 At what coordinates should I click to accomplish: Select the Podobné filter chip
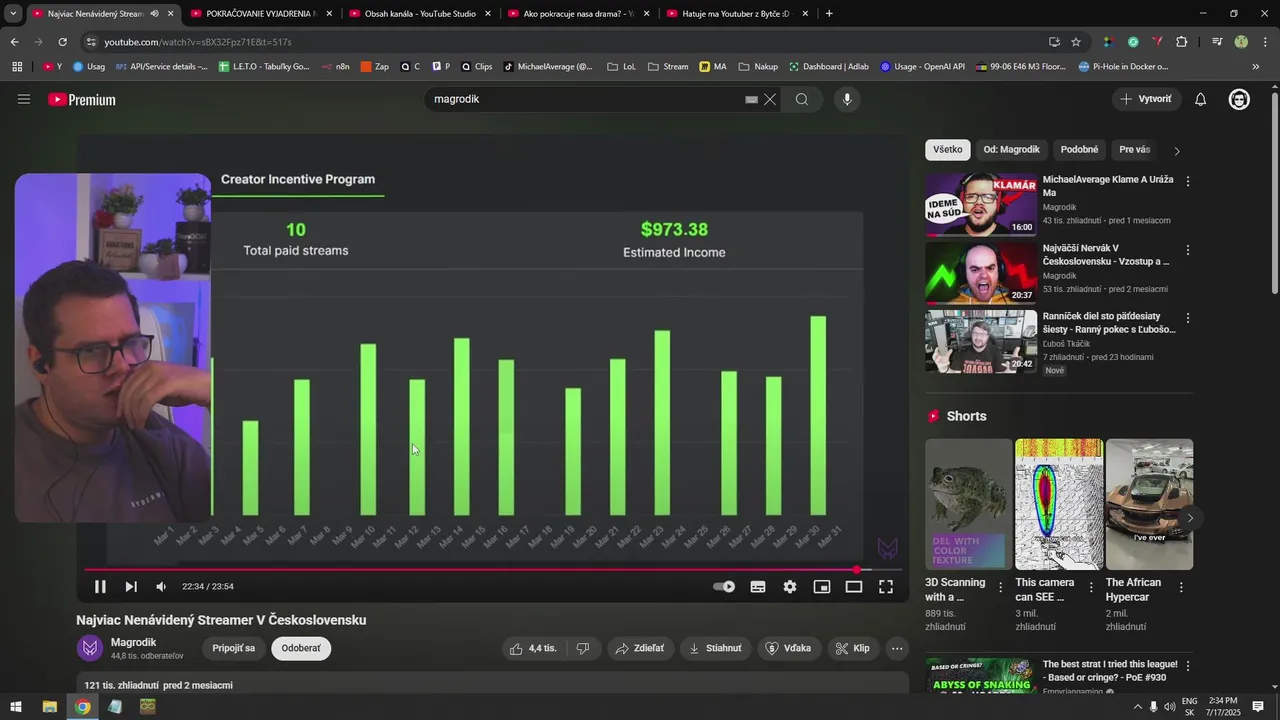tap(1079, 150)
